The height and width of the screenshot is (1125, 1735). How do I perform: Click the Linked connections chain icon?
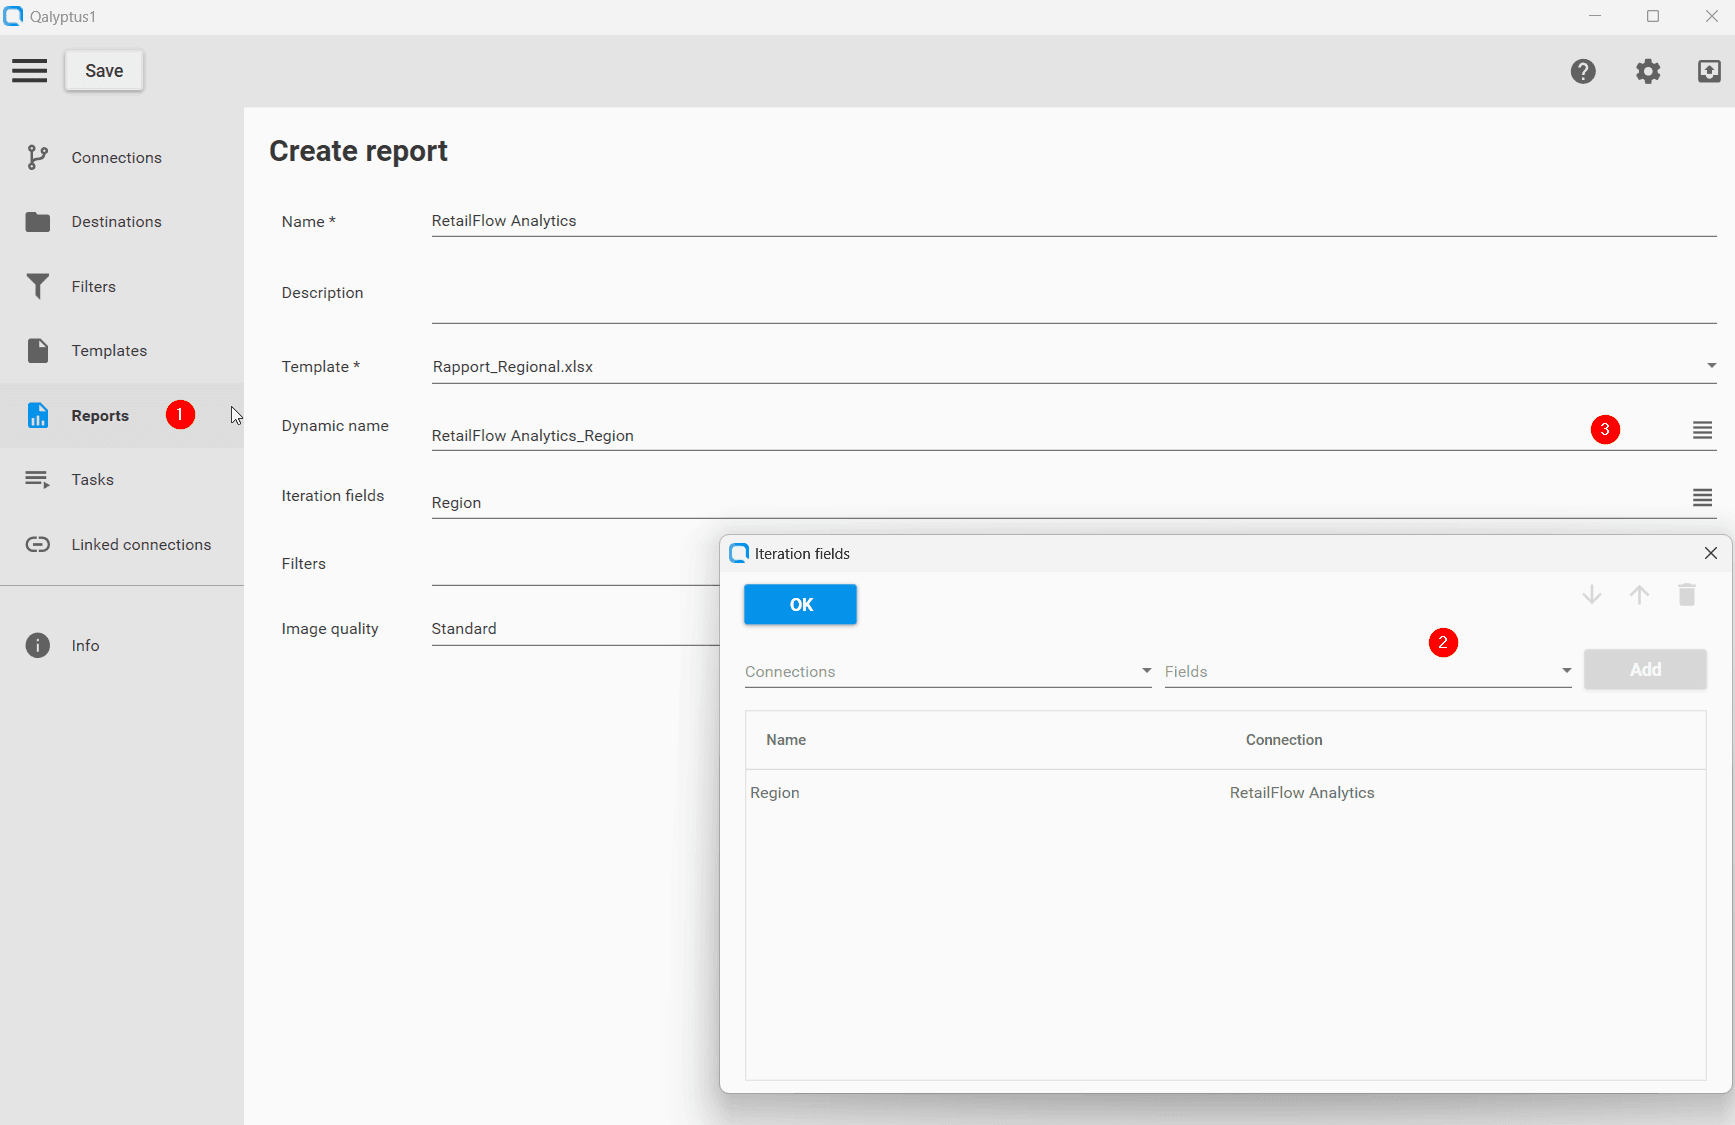pos(38,545)
